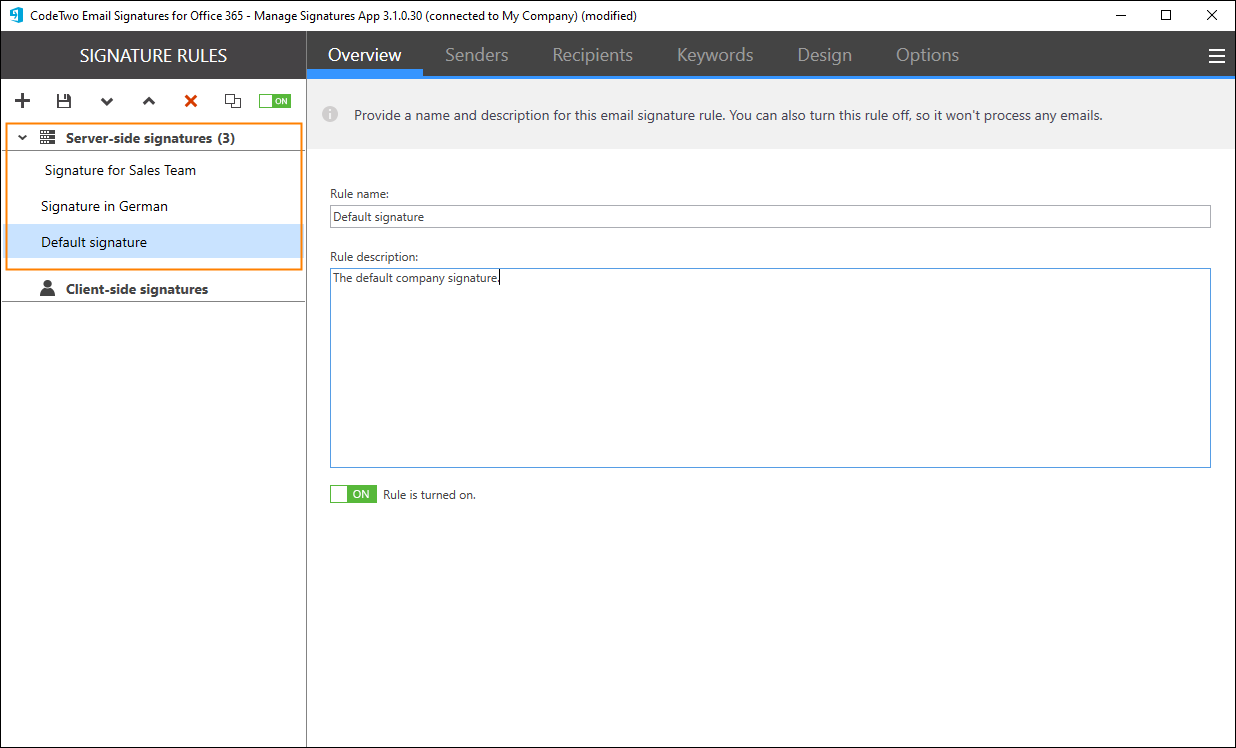1236x748 pixels.
Task: Expand the Client-side signatures section
Action: tap(137, 289)
